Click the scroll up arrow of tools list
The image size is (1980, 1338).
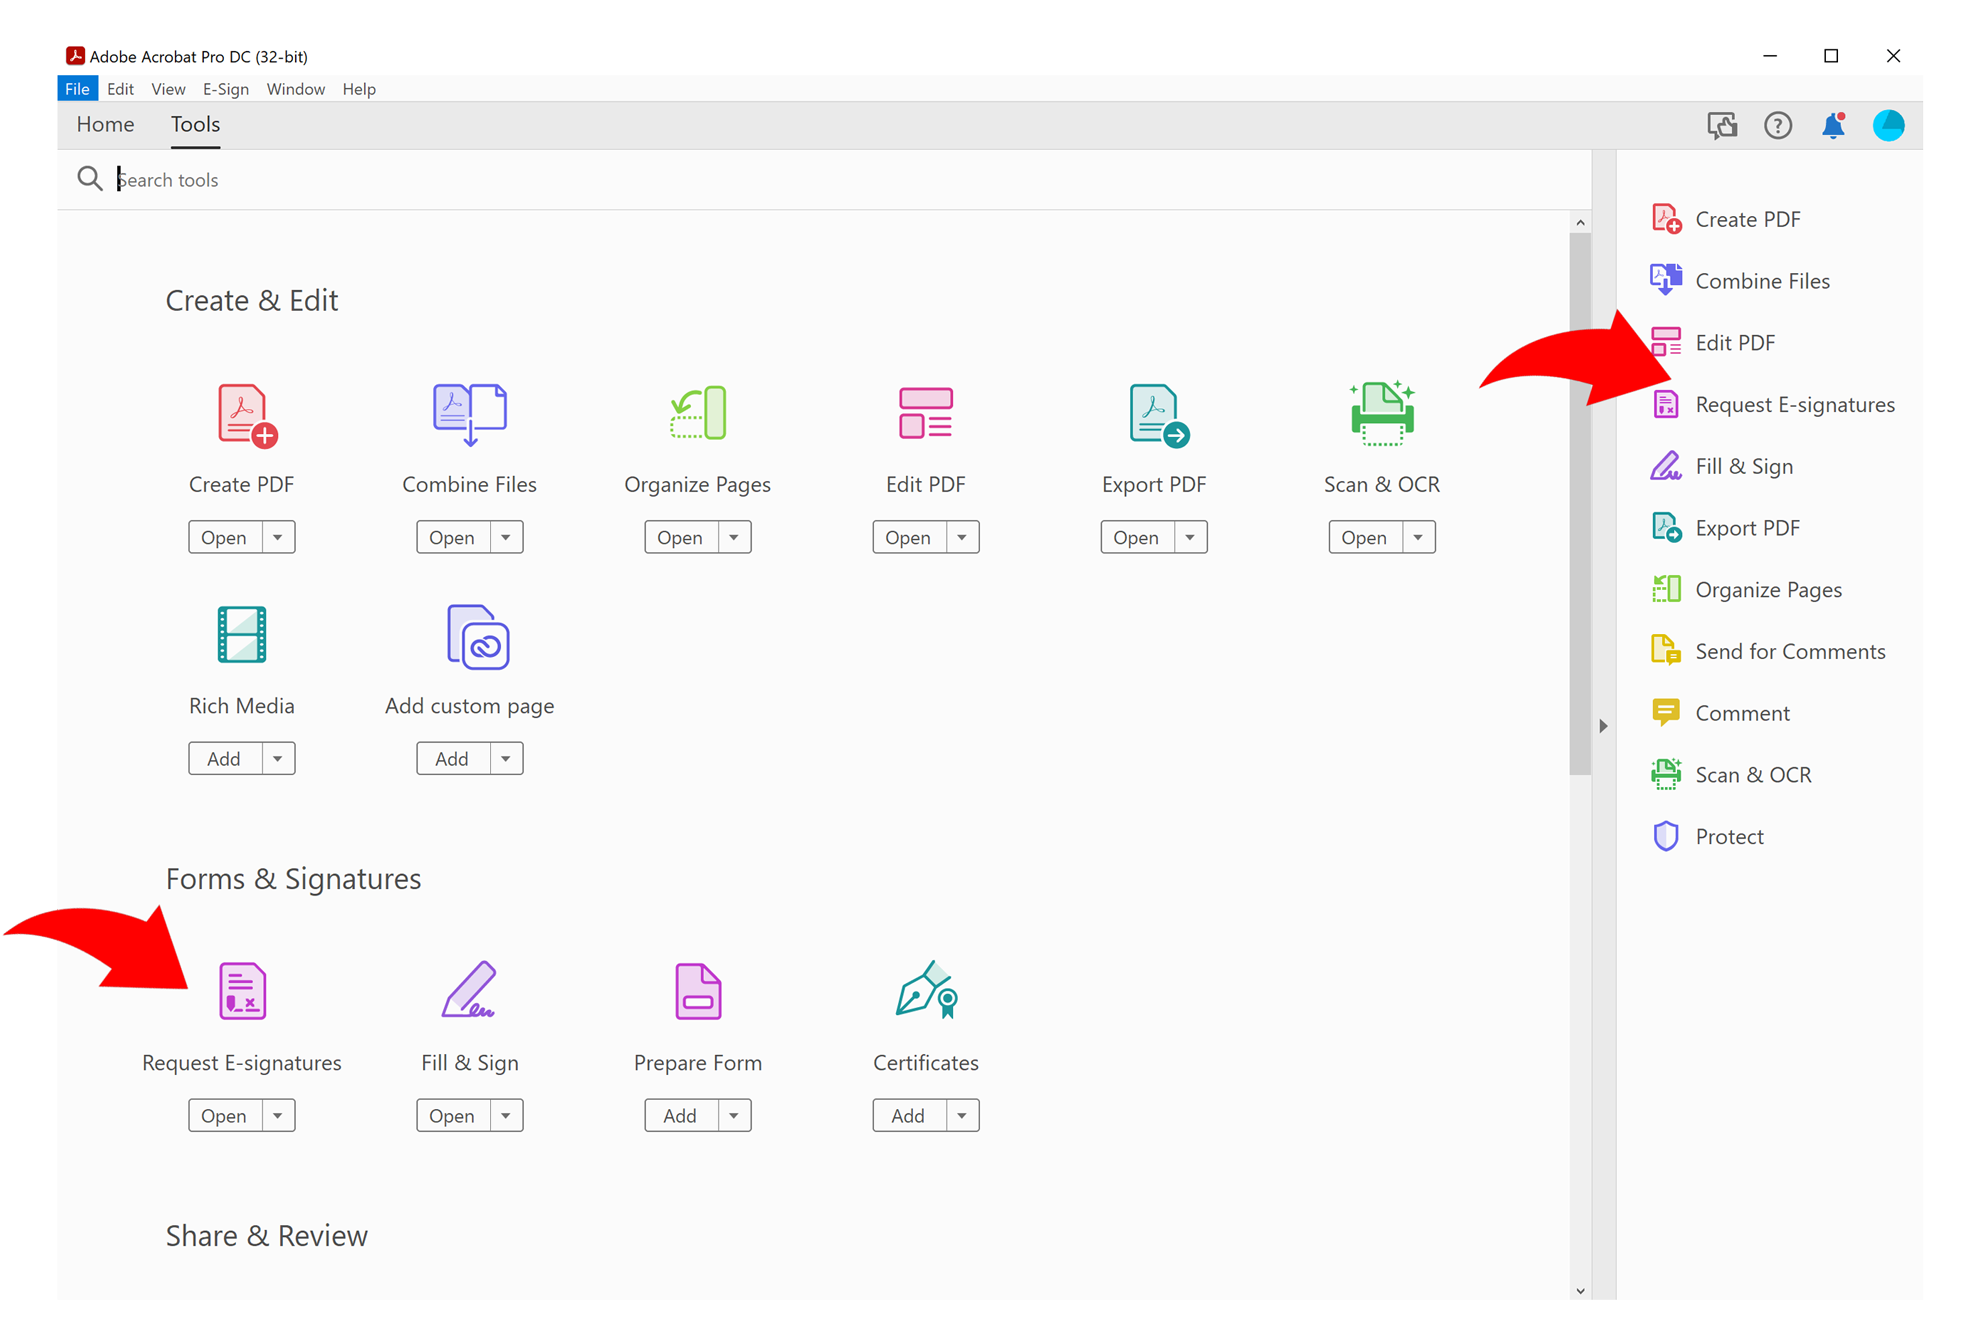1580,222
